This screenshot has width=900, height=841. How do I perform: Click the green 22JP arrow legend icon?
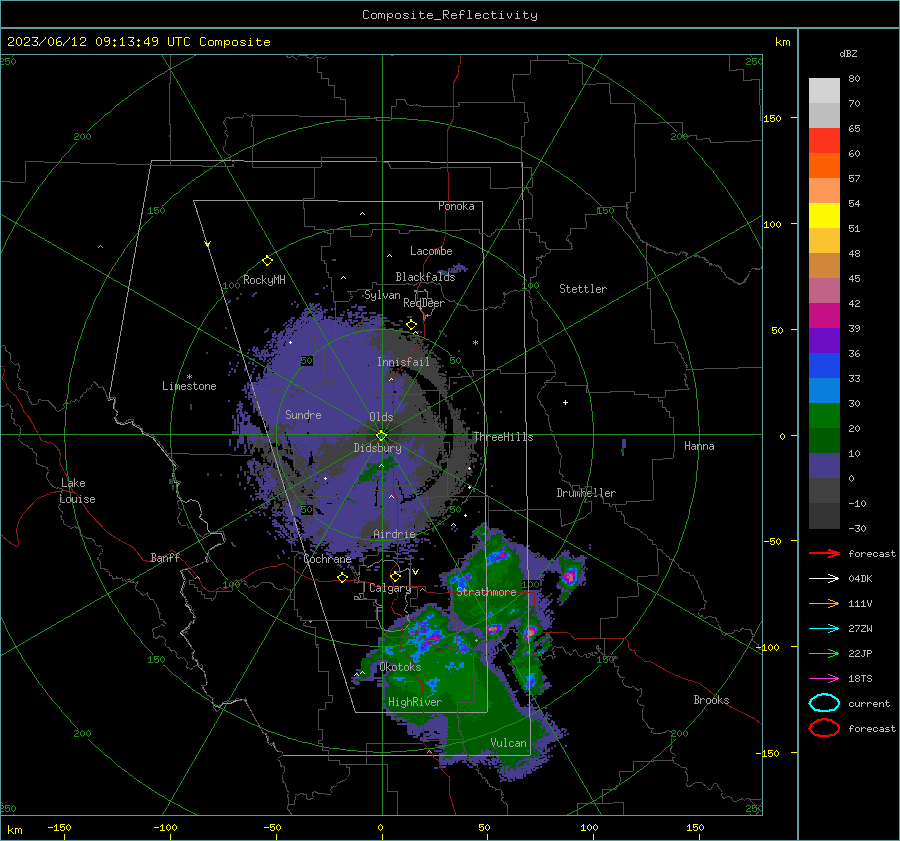824,653
